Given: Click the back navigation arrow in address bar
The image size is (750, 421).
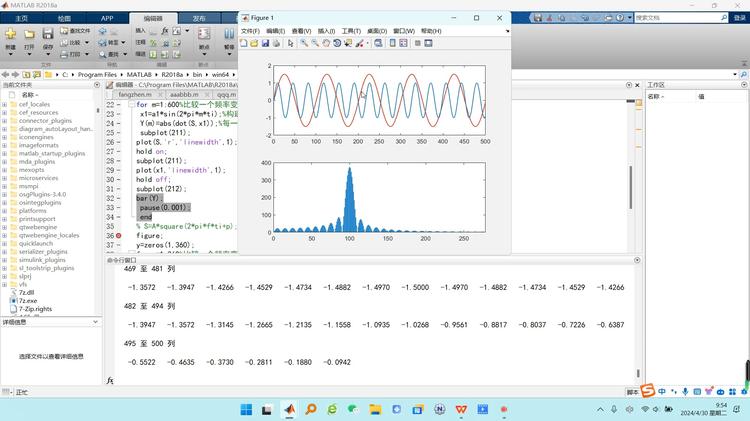Looking at the screenshot, I should 5,75.
